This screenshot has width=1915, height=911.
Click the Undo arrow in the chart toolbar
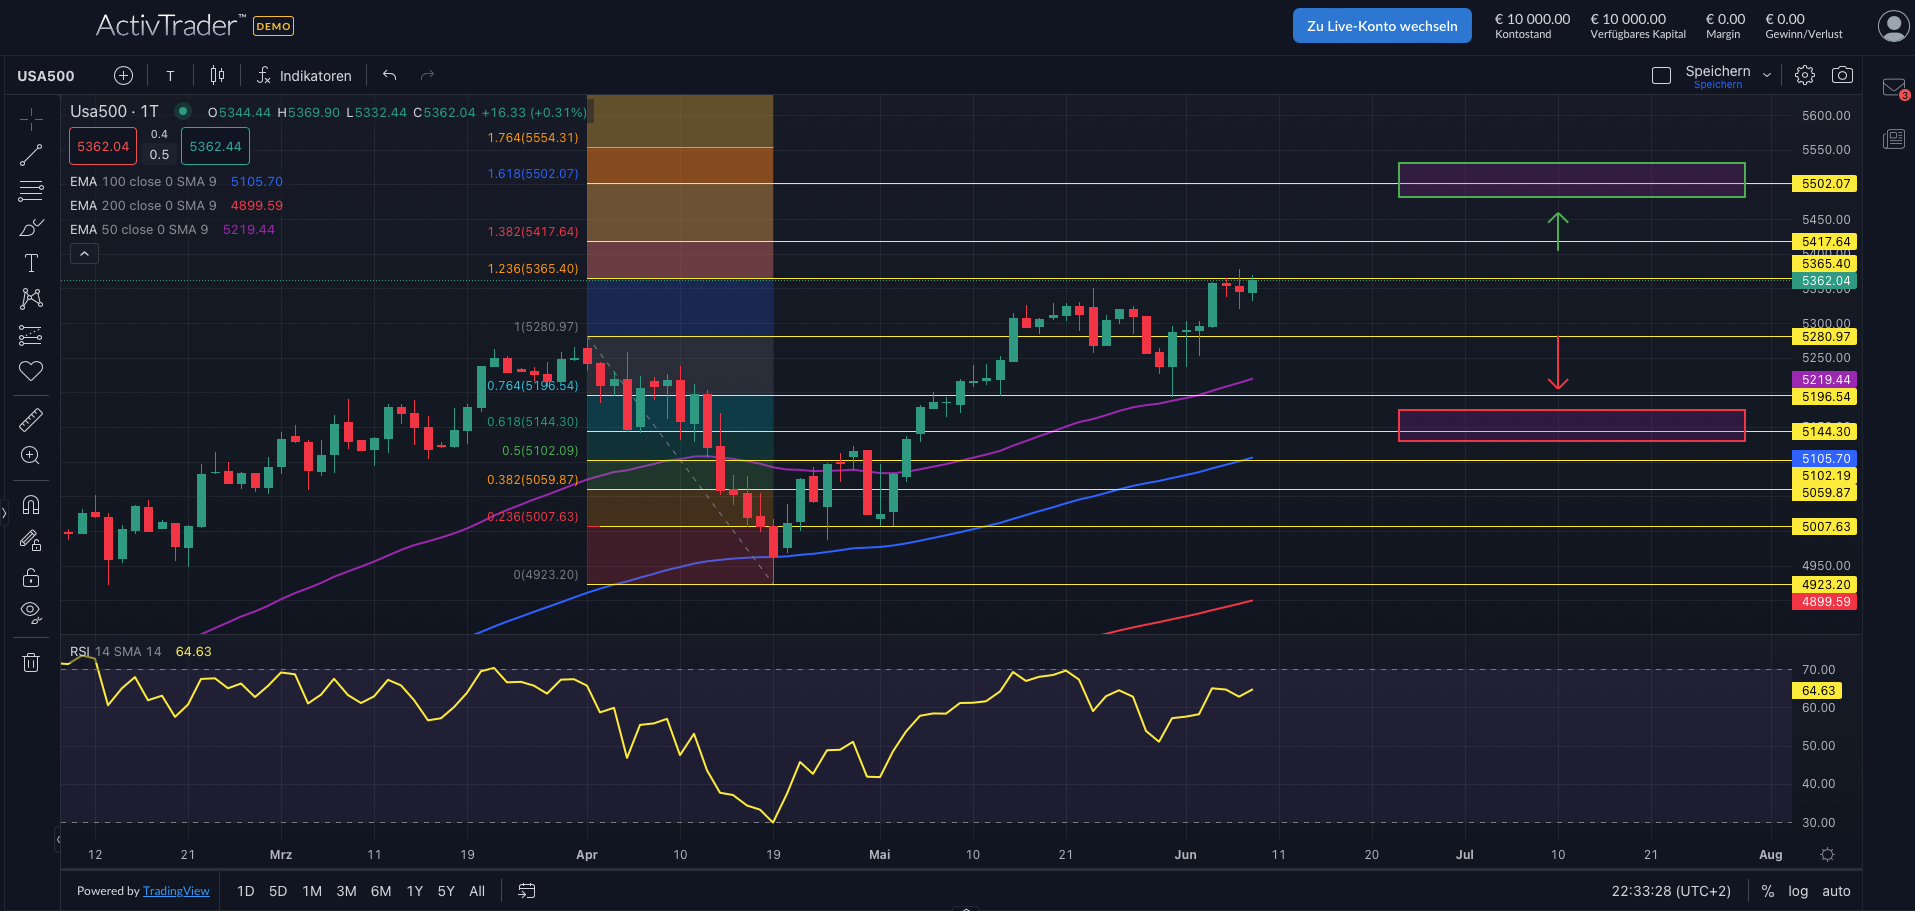click(x=389, y=74)
